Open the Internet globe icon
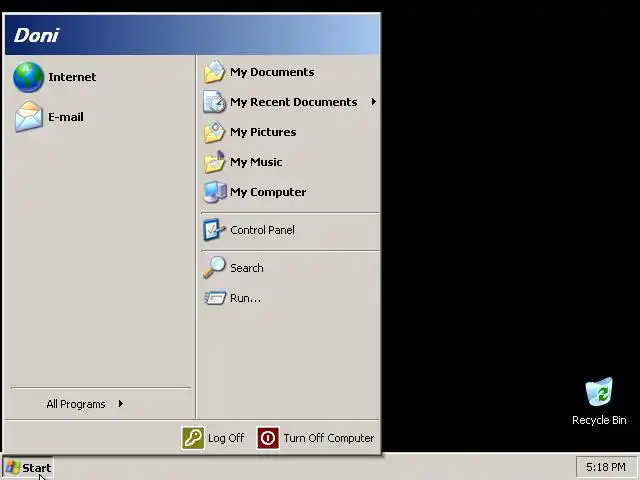The height and width of the screenshot is (480, 640). [x=28, y=77]
